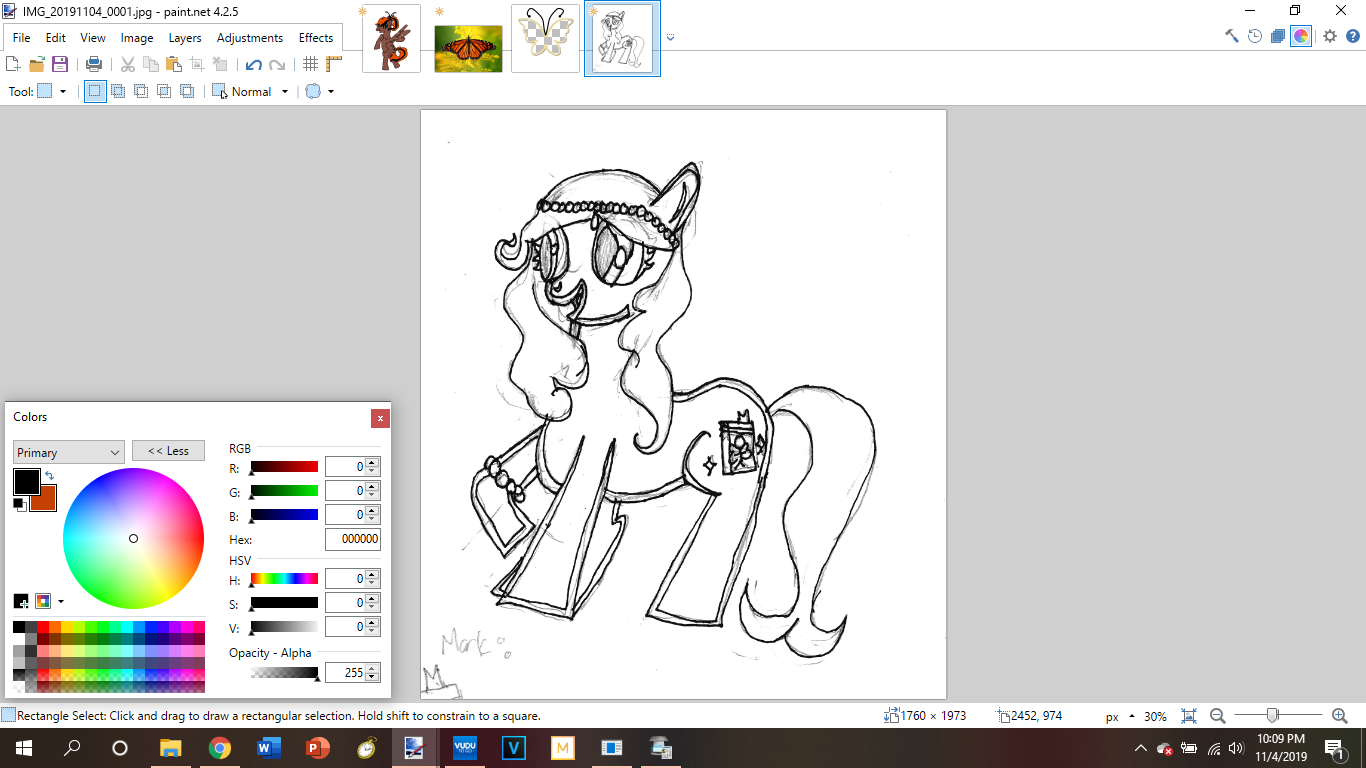Click the Opacity - Alpha slider
Viewport: 1366px width, 768px height.
pos(284,673)
